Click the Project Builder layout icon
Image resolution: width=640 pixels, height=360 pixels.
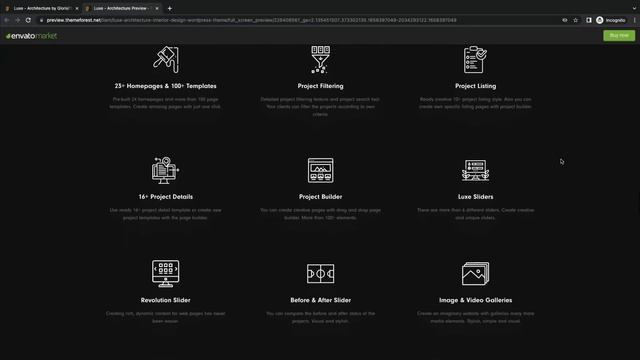coord(320,170)
